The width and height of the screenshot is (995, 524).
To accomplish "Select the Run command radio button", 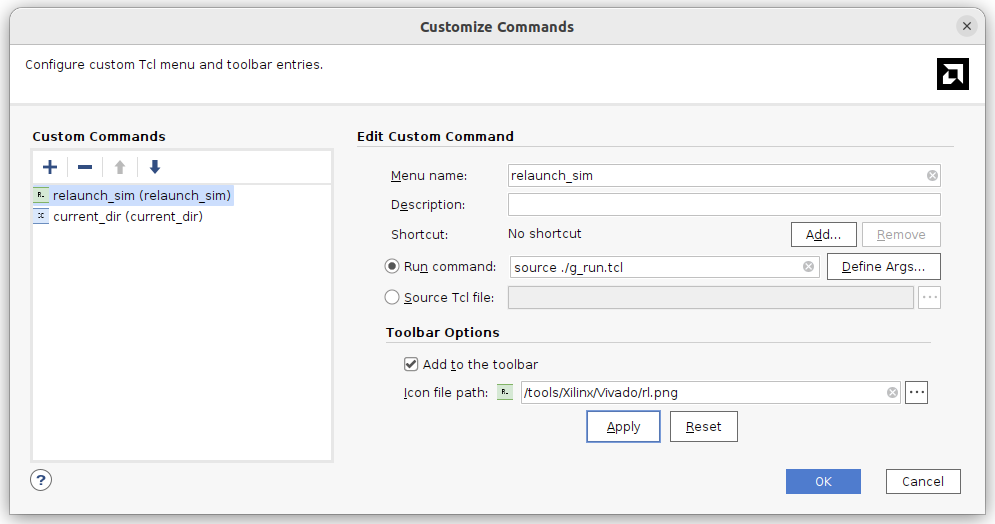I will [x=392, y=267].
